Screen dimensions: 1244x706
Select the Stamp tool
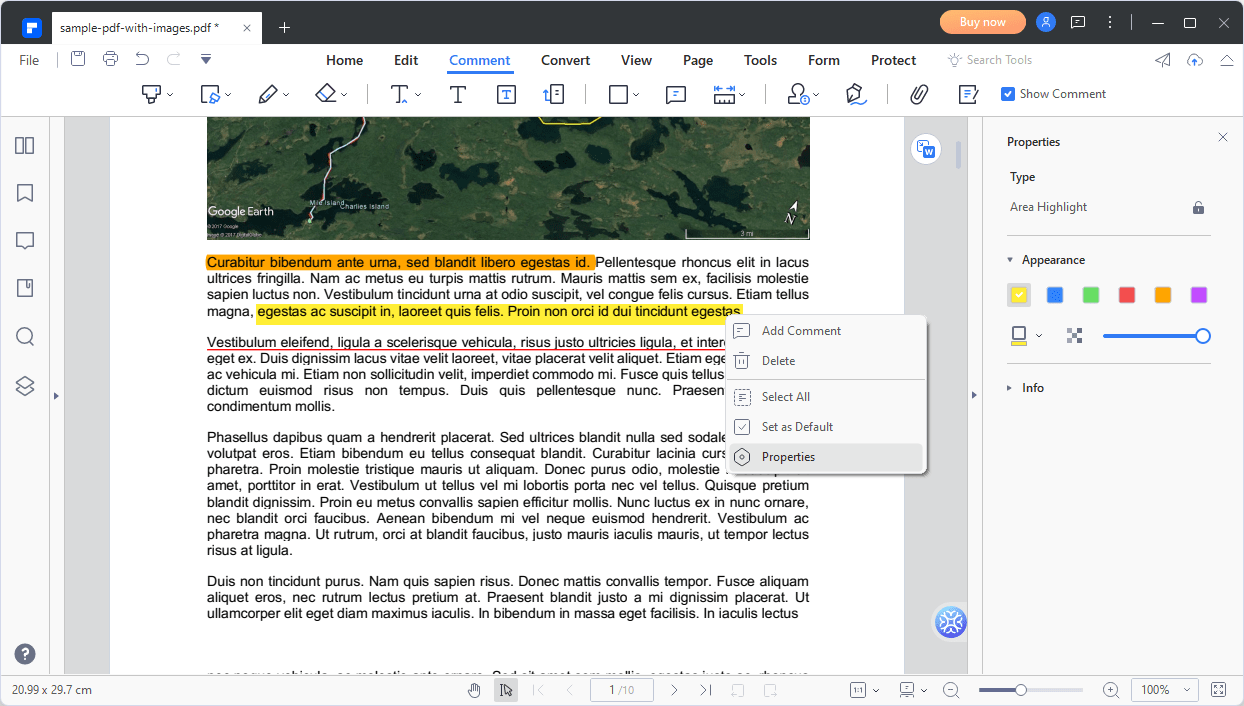[798, 94]
